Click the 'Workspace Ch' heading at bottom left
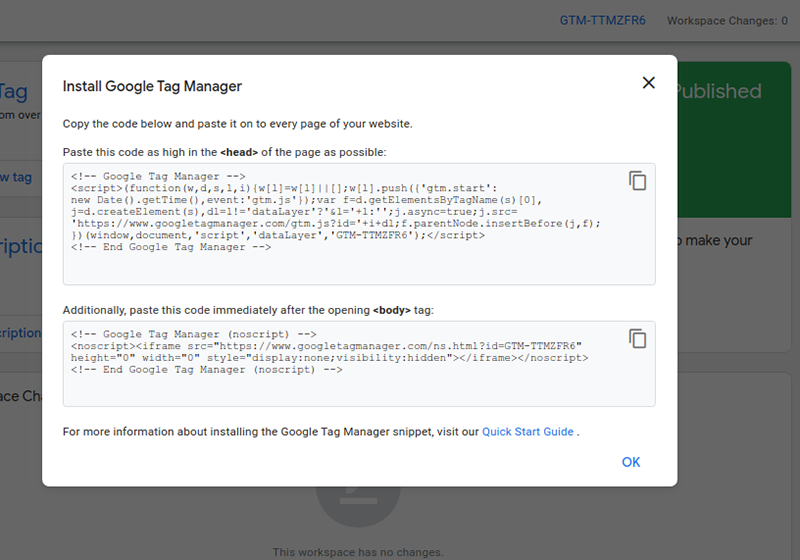The image size is (800, 560). click(21, 396)
